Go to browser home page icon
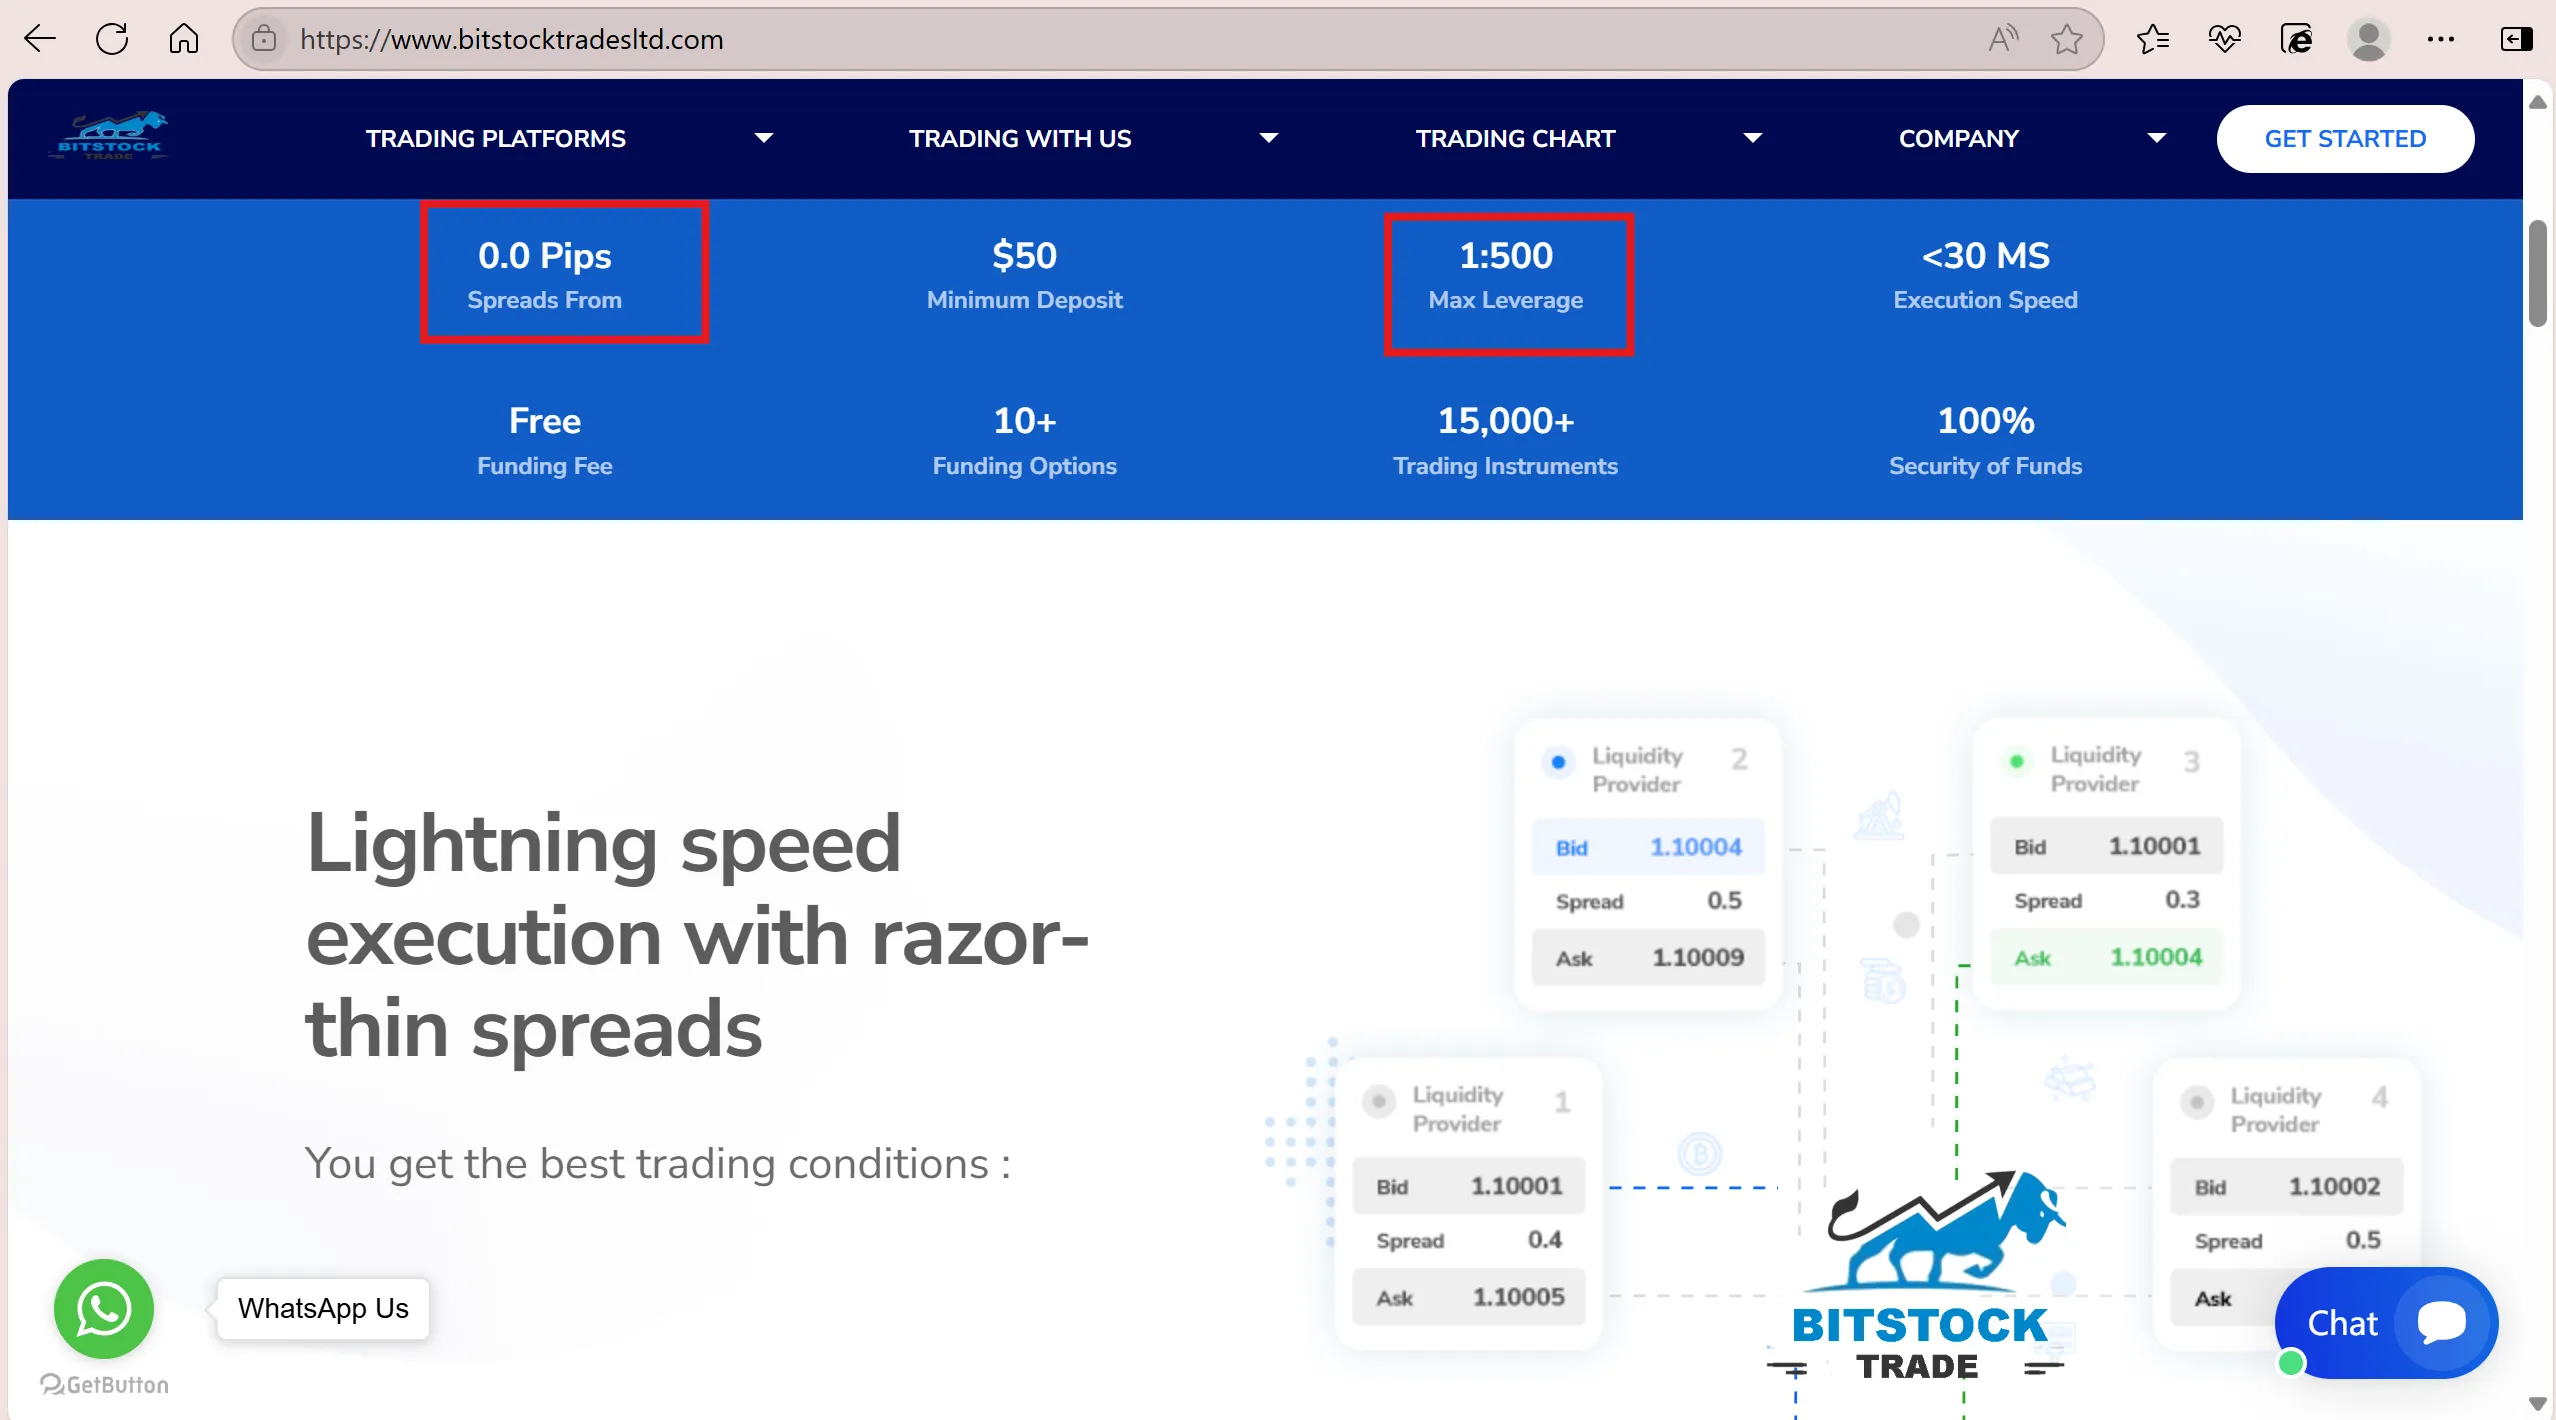The image size is (2556, 1420). [x=184, y=39]
